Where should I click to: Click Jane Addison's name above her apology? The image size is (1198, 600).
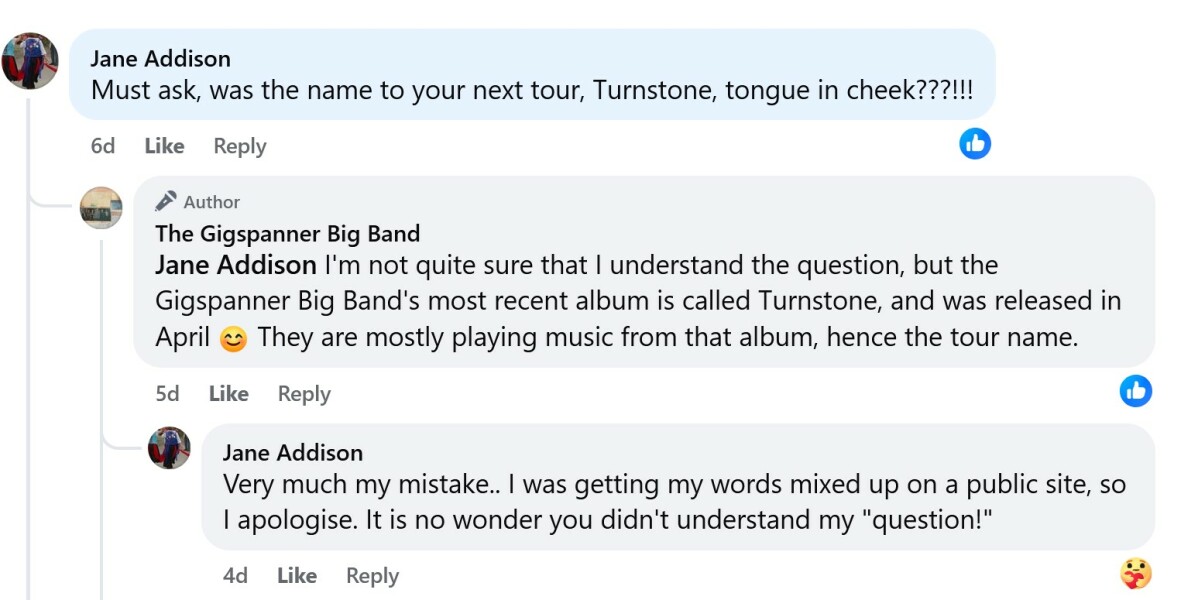point(292,453)
